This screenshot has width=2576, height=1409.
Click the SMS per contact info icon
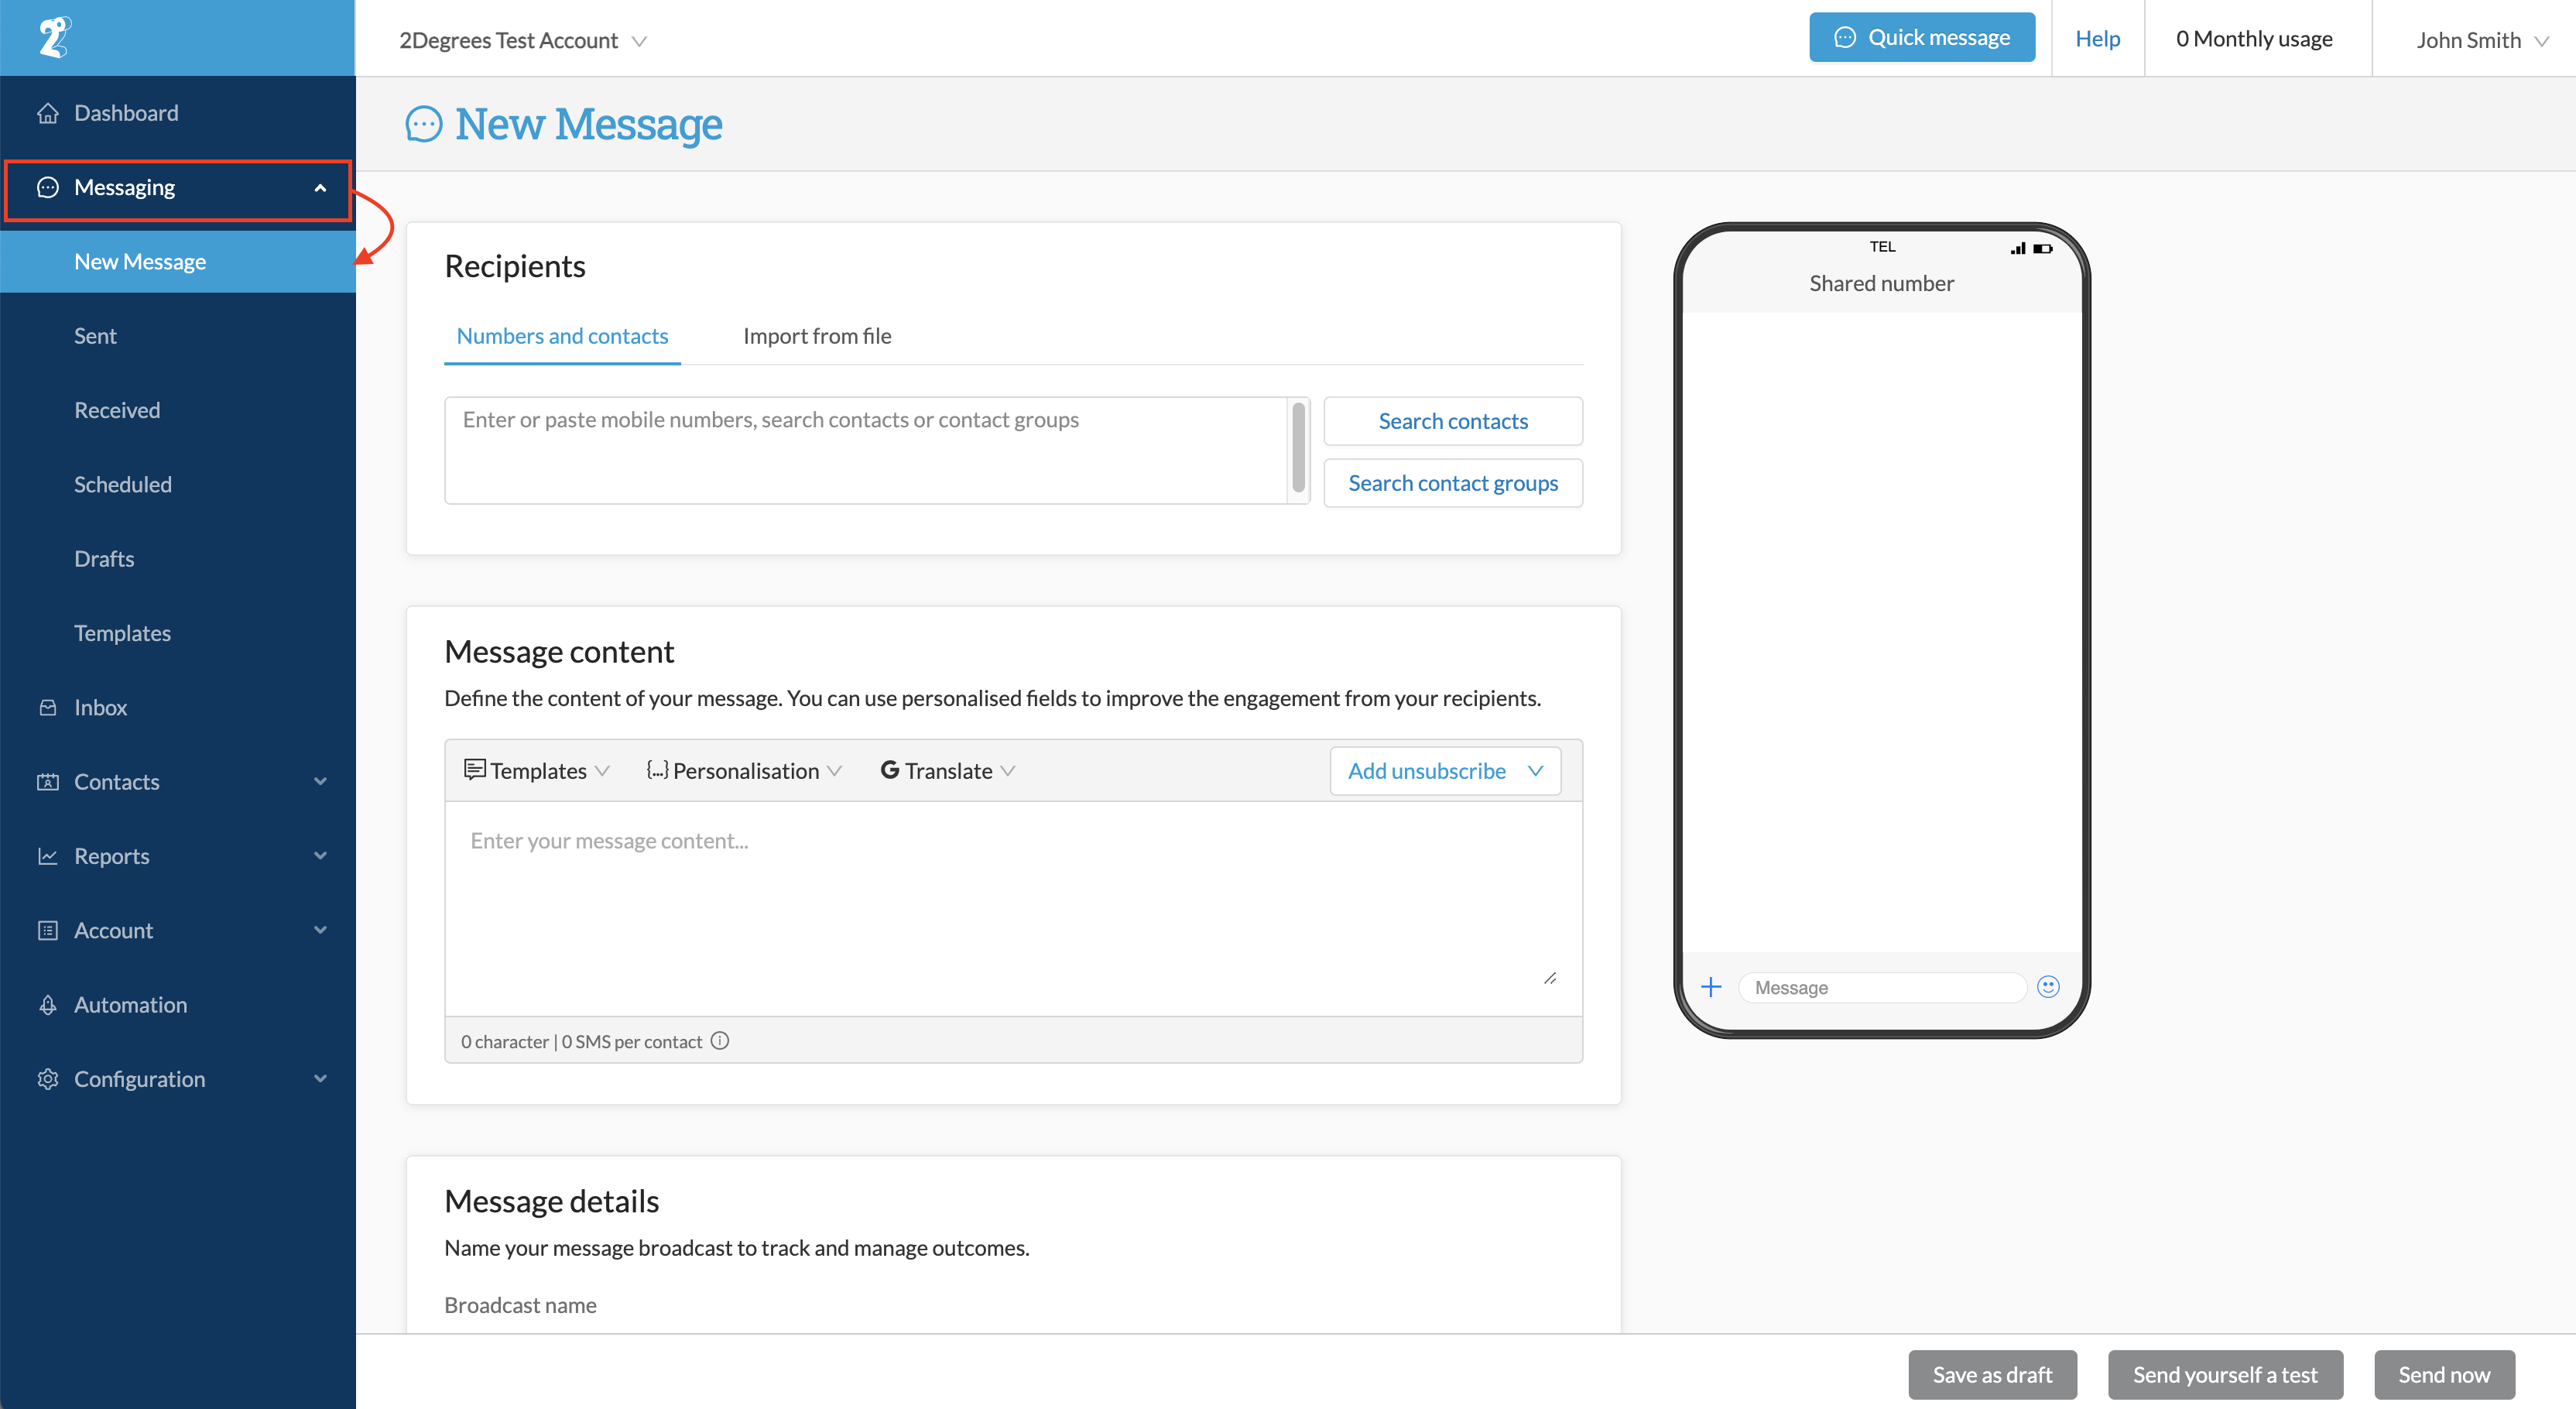(x=719, y=1041)
